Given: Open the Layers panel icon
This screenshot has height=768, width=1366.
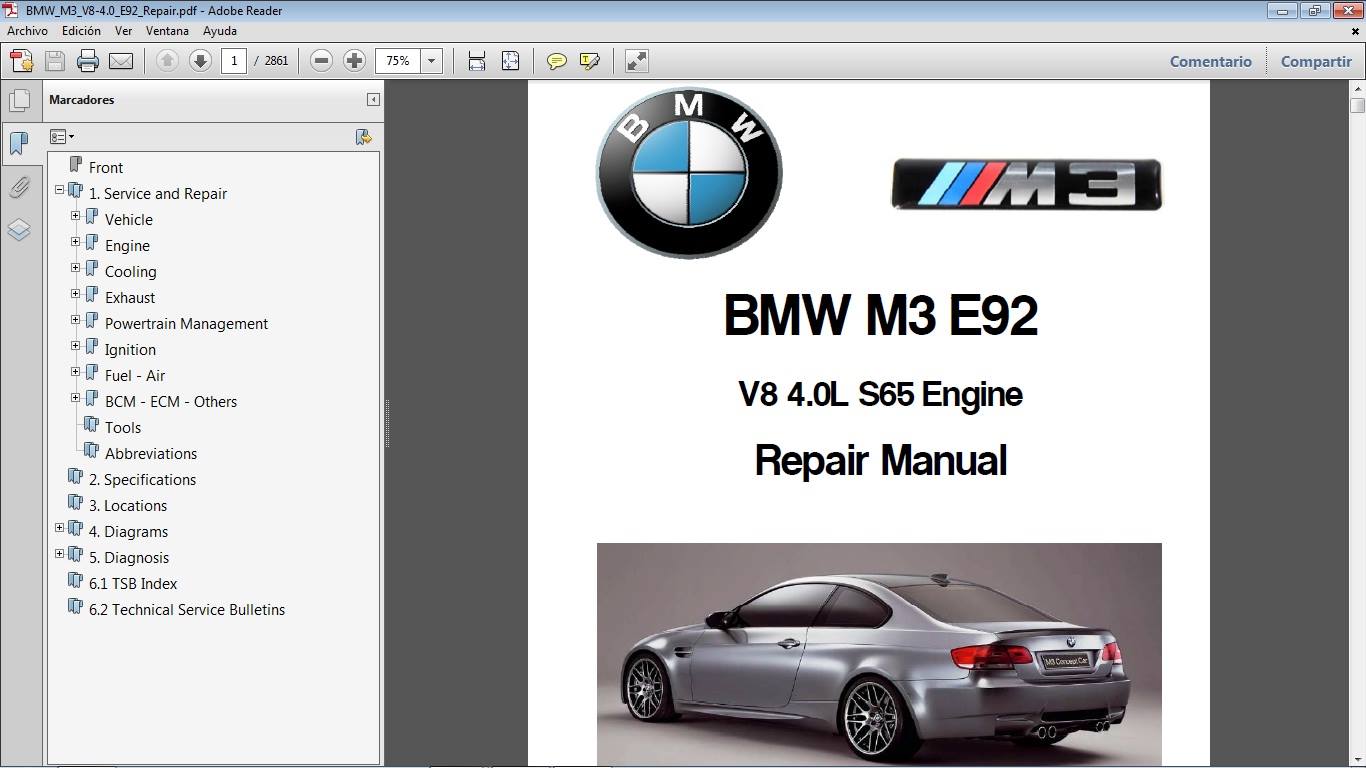Looking at the screenshot, I should [x=19, y=230].
